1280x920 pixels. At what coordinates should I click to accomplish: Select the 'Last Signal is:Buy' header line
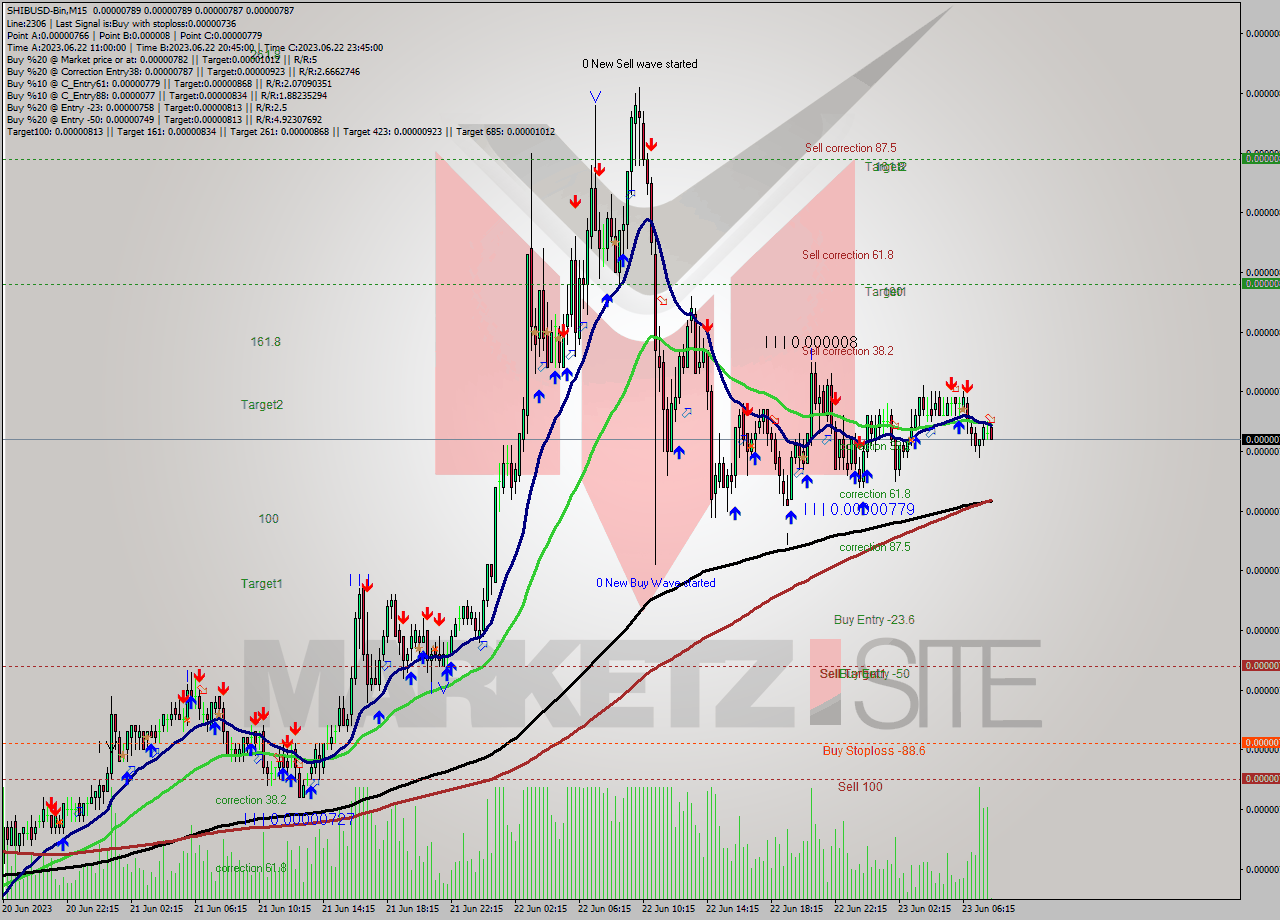click(121, 23)
